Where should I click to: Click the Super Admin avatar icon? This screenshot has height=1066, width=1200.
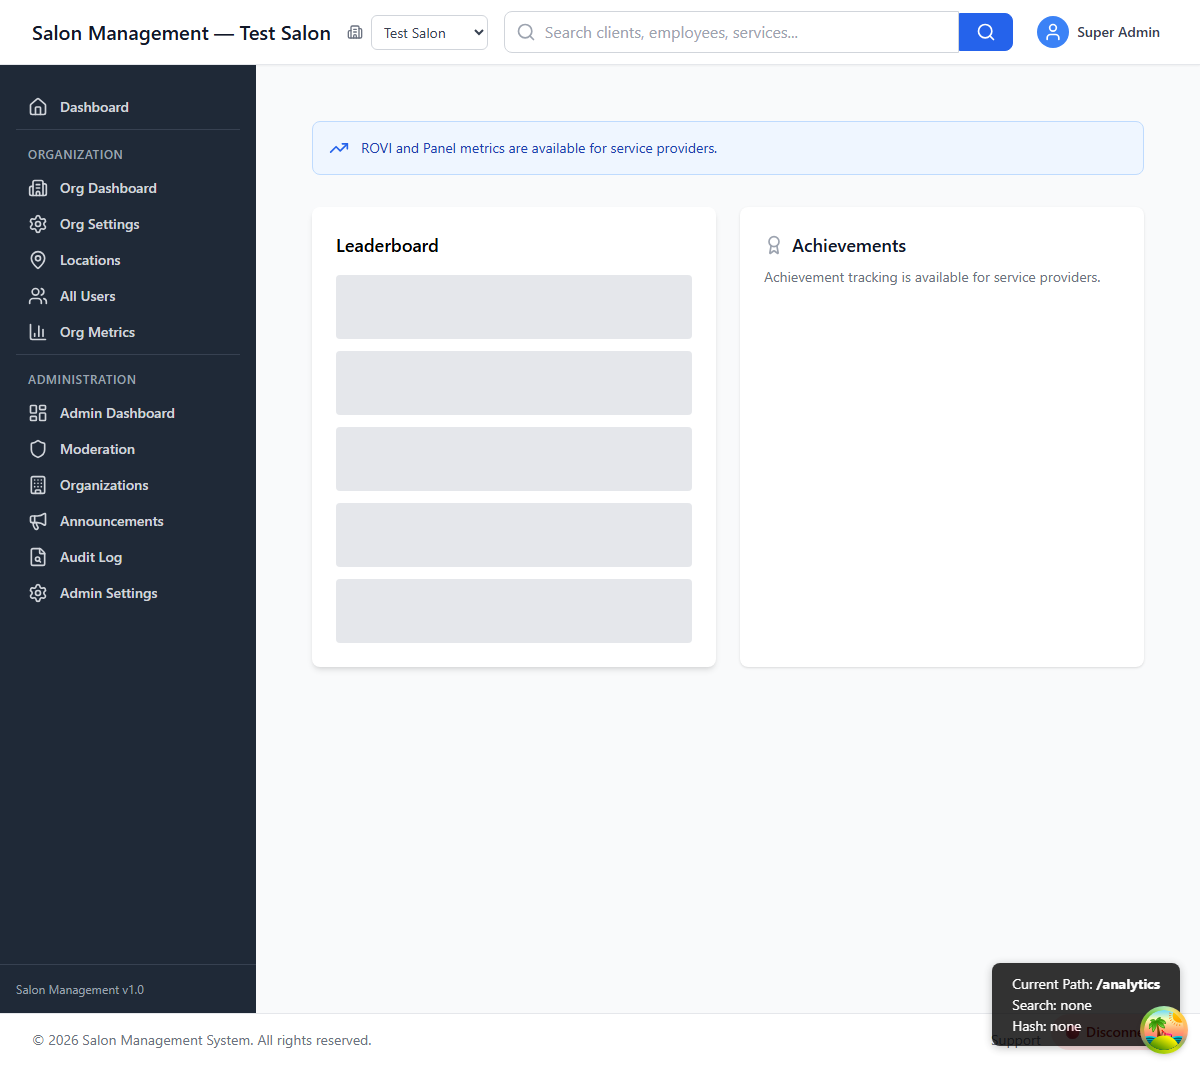(1052, 33)
